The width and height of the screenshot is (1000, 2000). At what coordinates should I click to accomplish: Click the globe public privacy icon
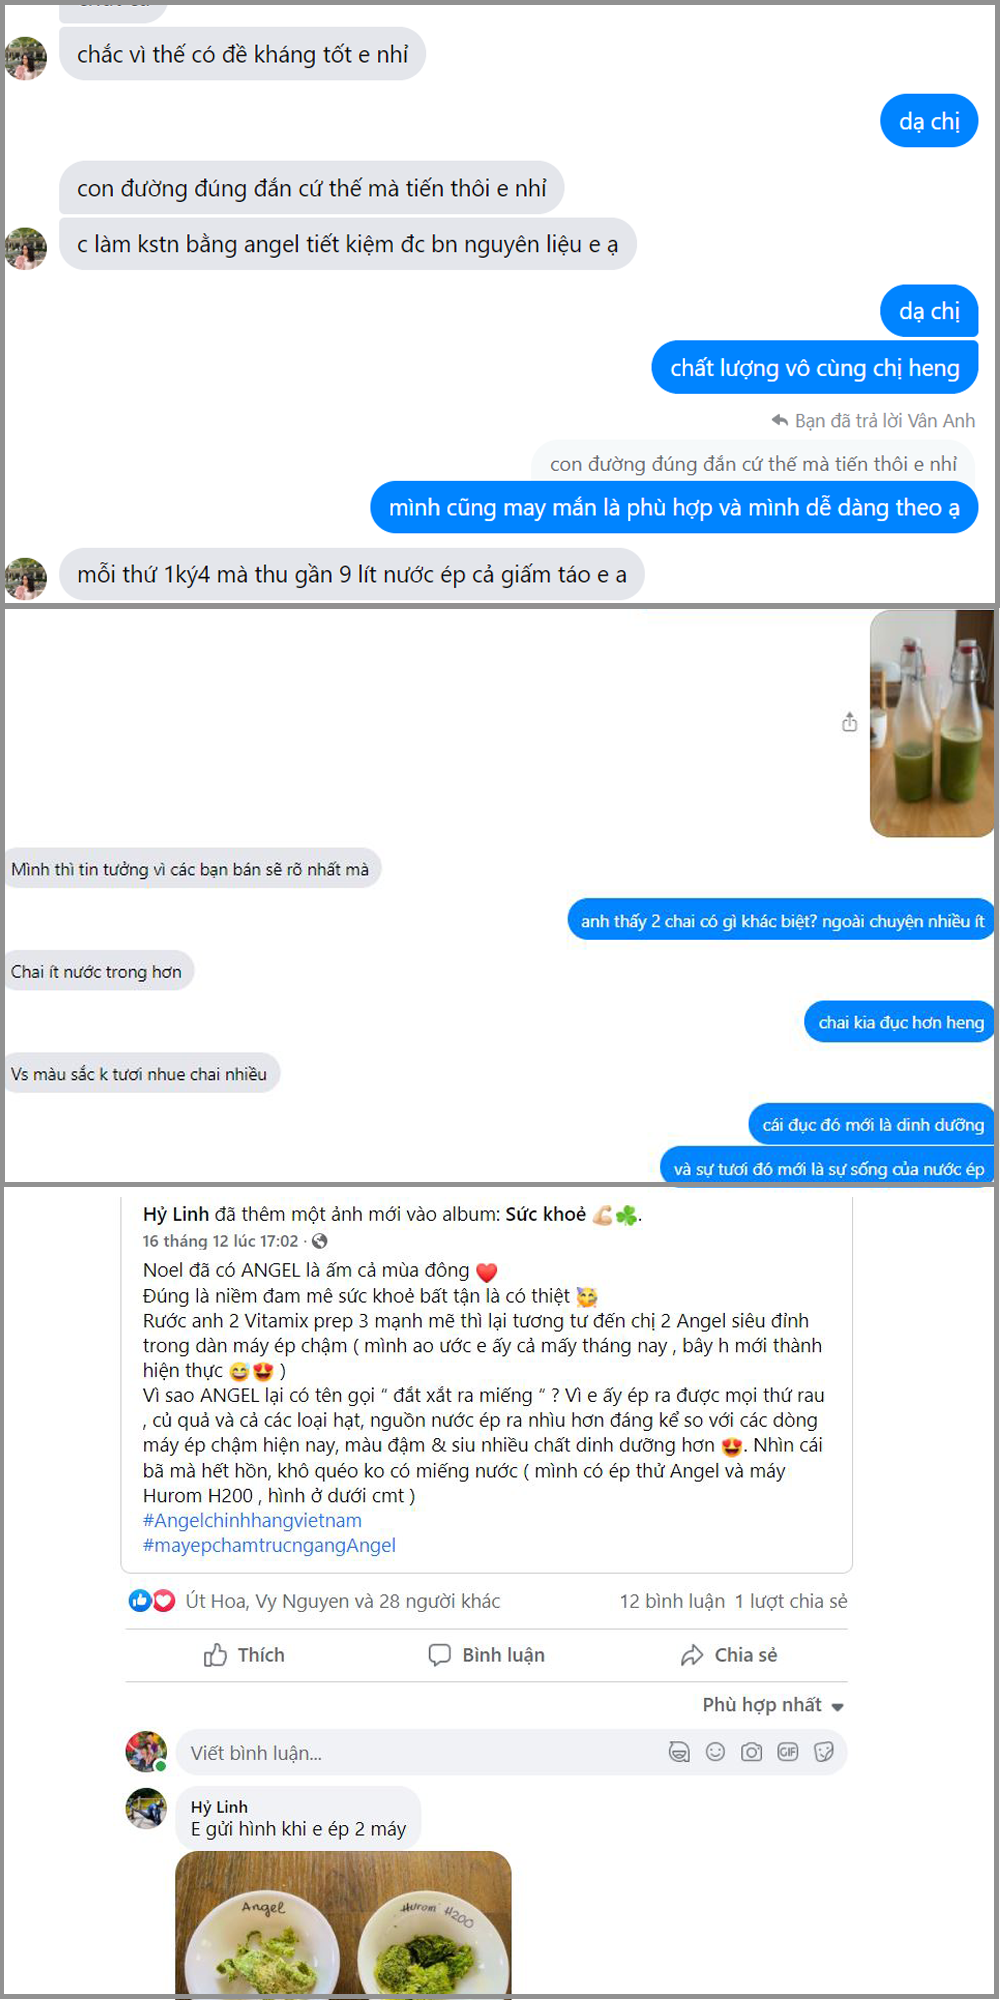point(320,1241)
